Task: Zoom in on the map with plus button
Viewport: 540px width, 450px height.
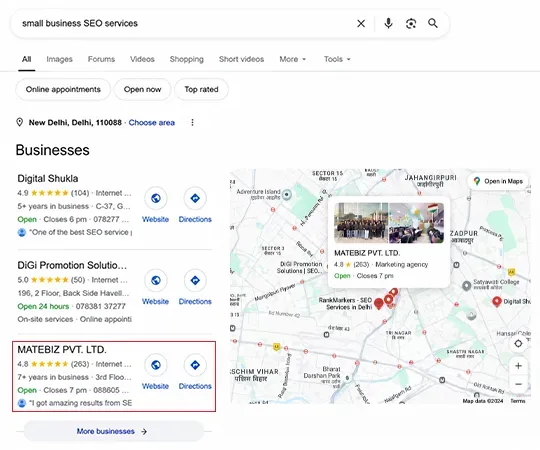Action: point(518,366)
